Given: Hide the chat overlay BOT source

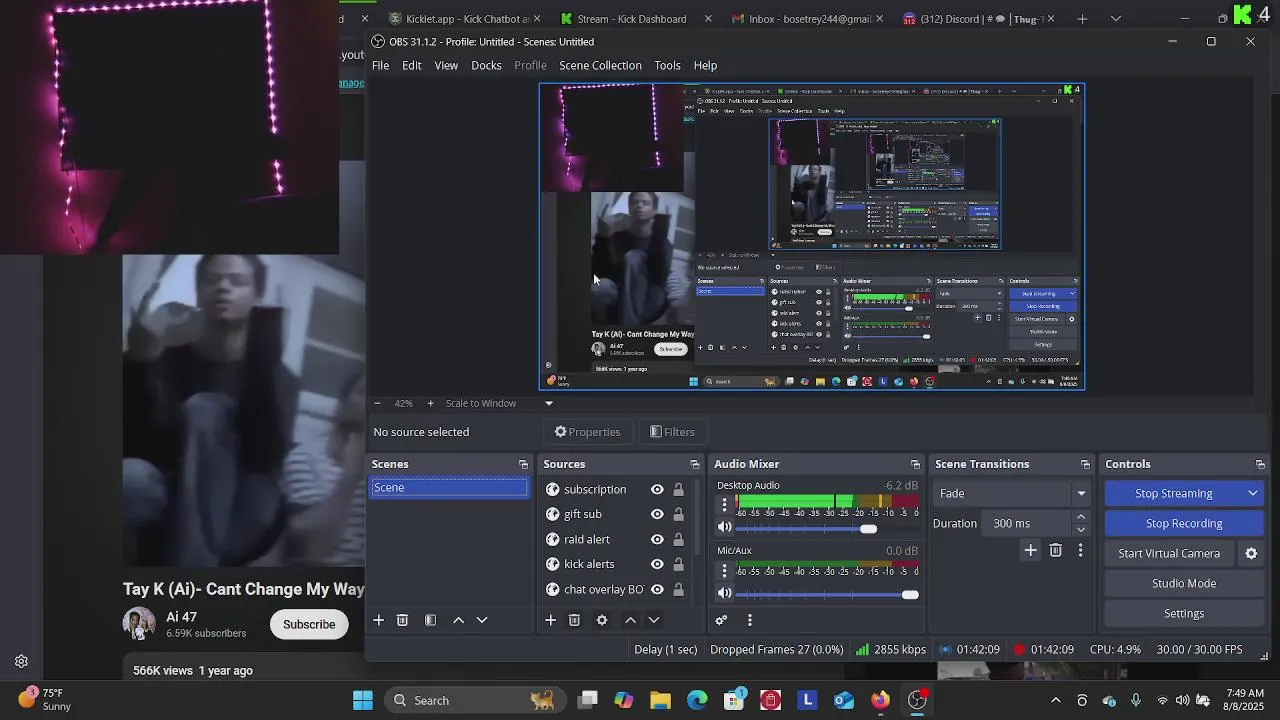Looking at the screenshot, I should (x=657, y=589).
